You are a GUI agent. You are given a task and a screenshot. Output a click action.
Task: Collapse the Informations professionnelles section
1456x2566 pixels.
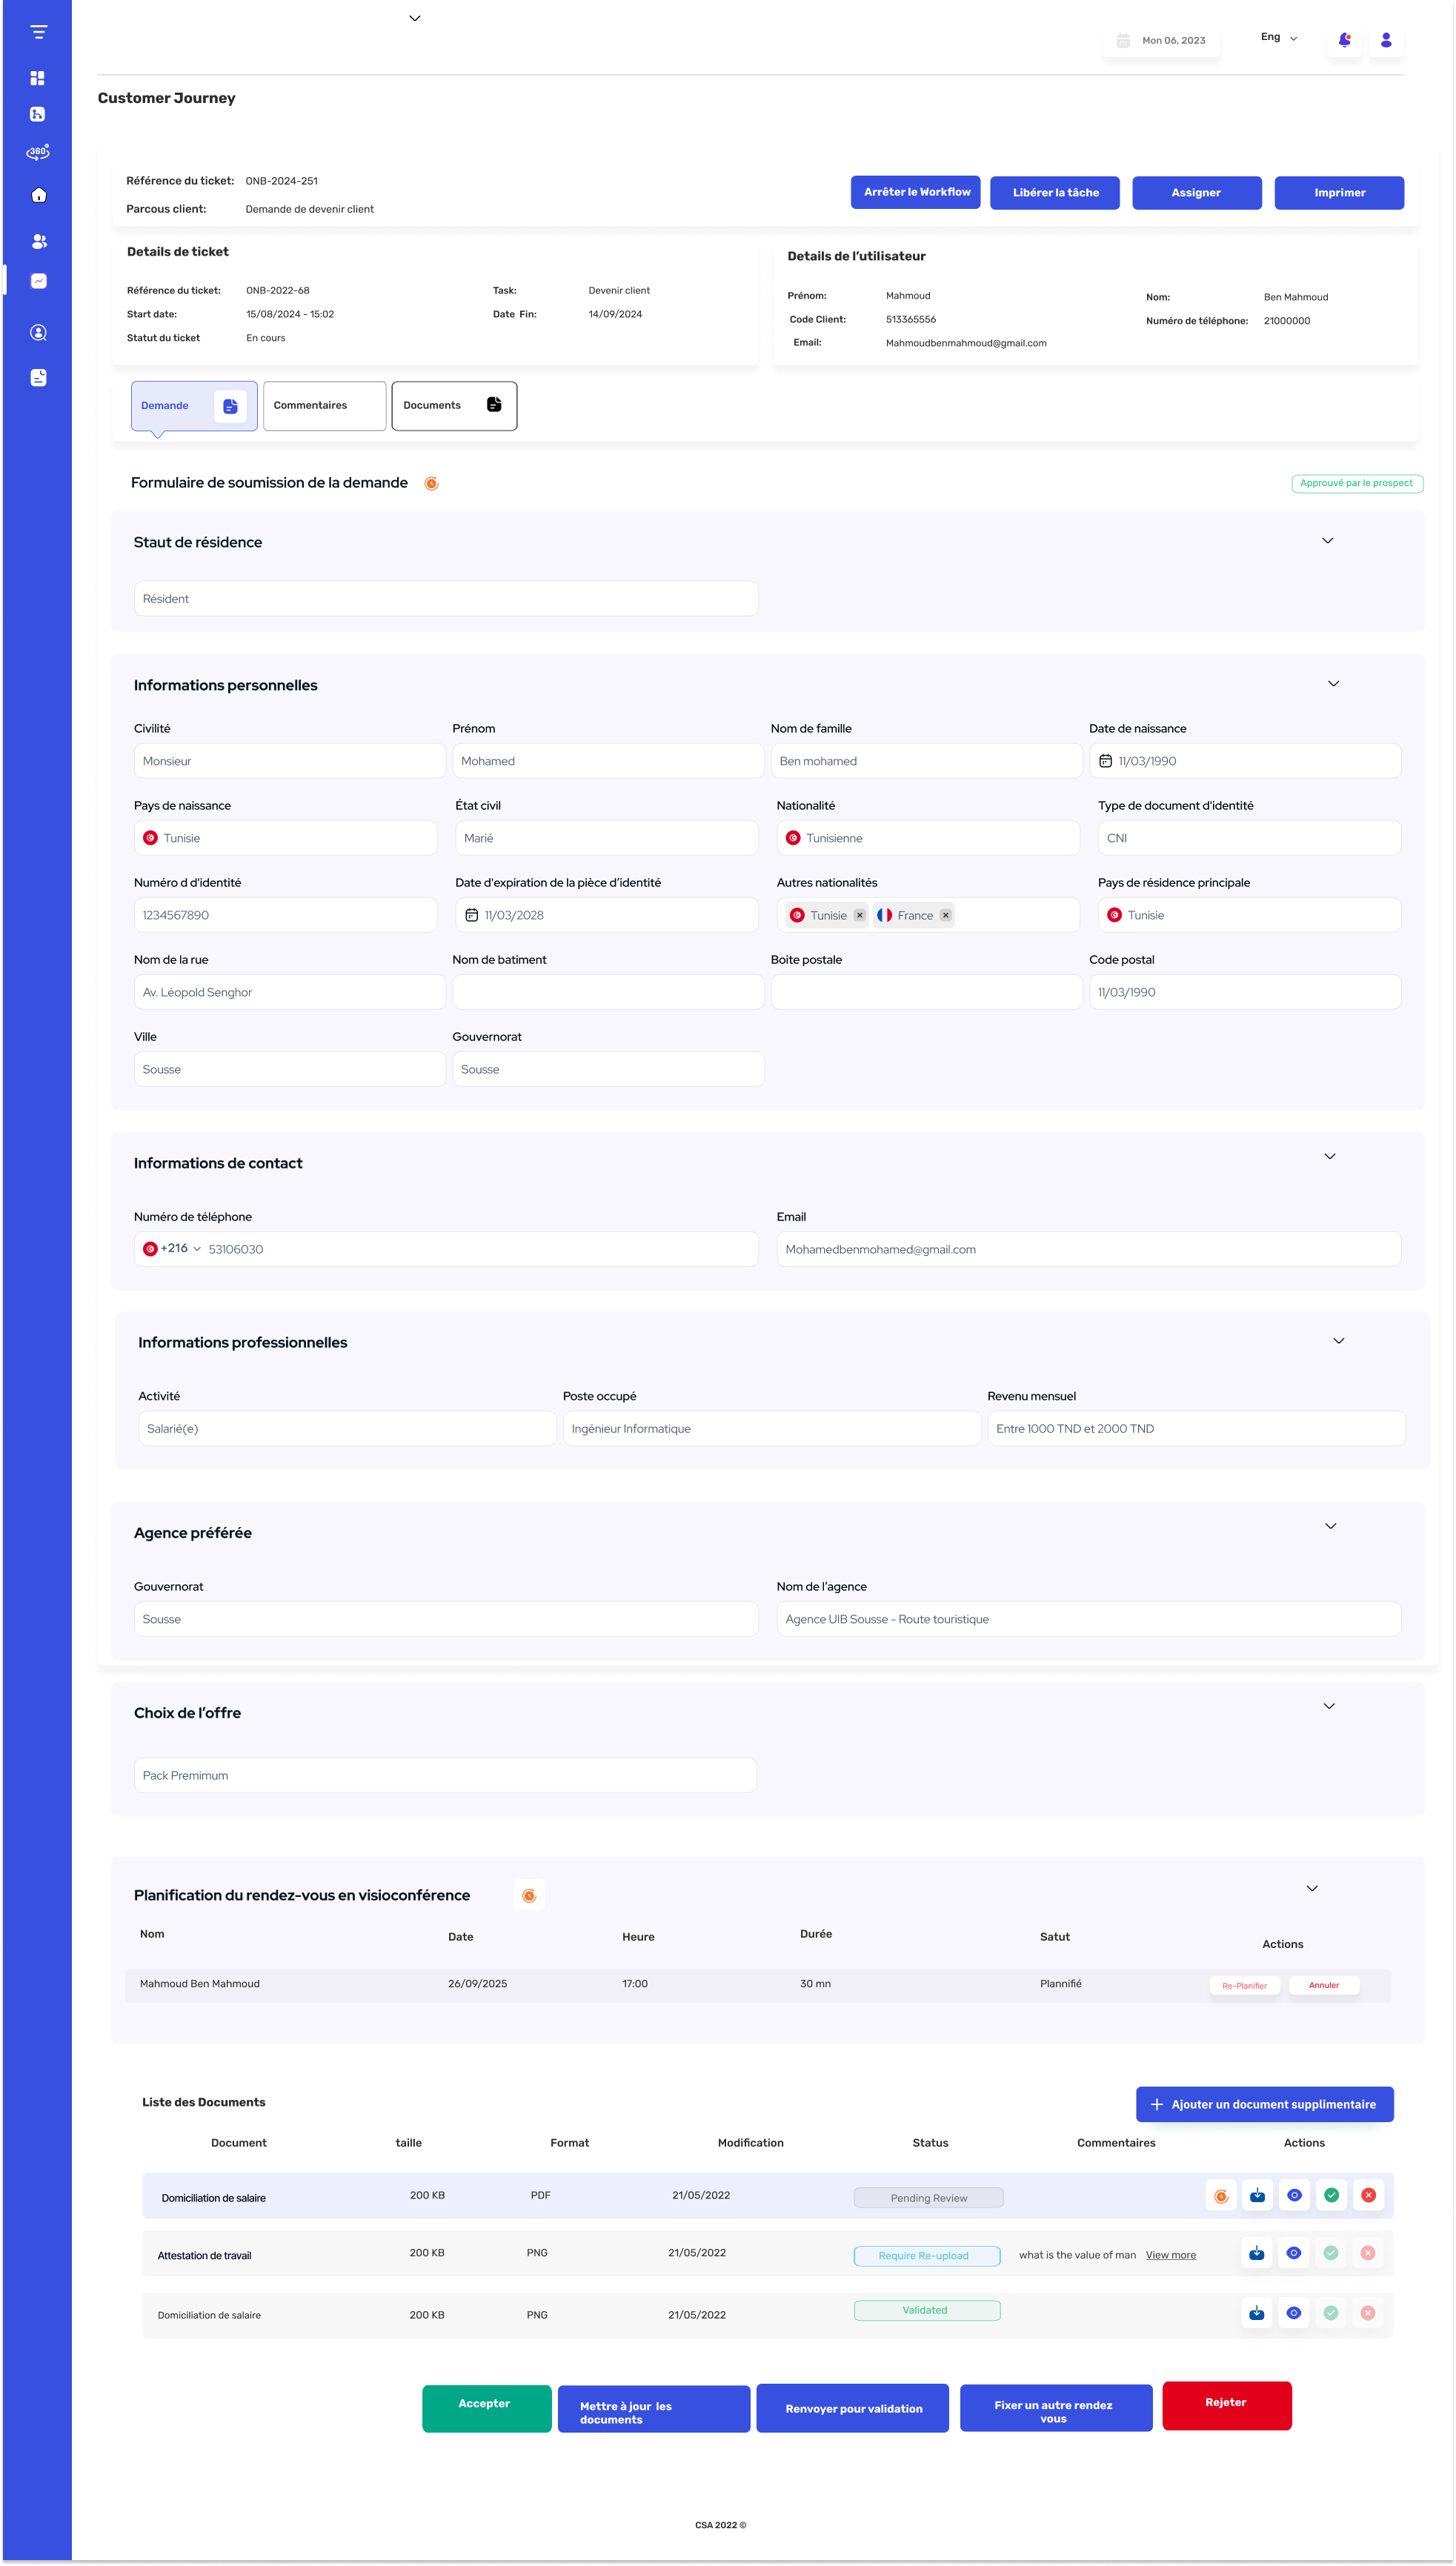point(1339,1341)
